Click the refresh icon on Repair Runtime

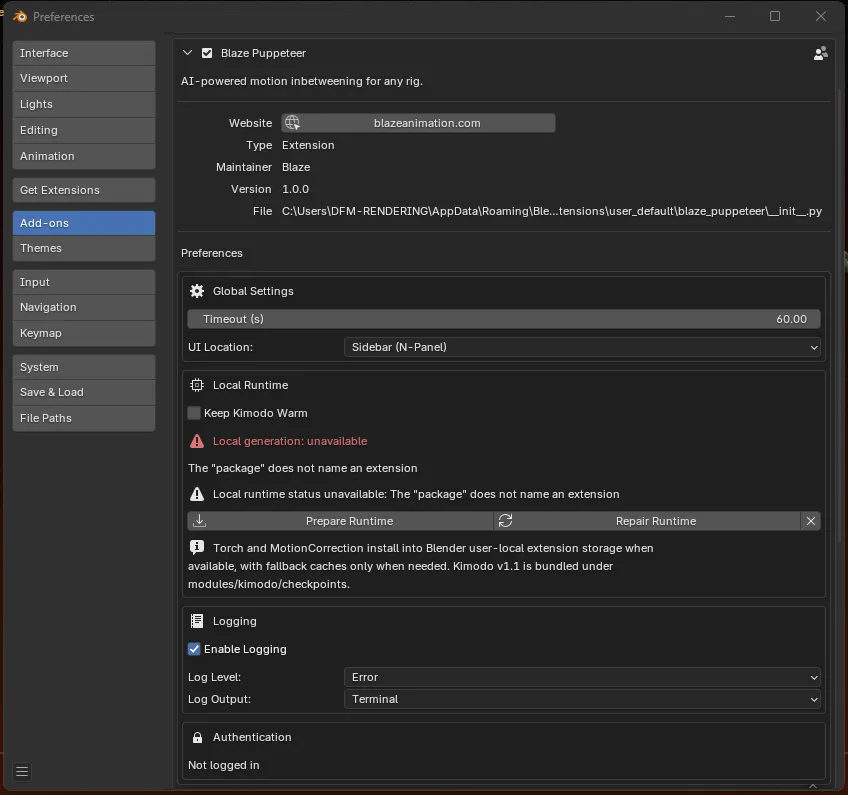[x=505, y=521]
